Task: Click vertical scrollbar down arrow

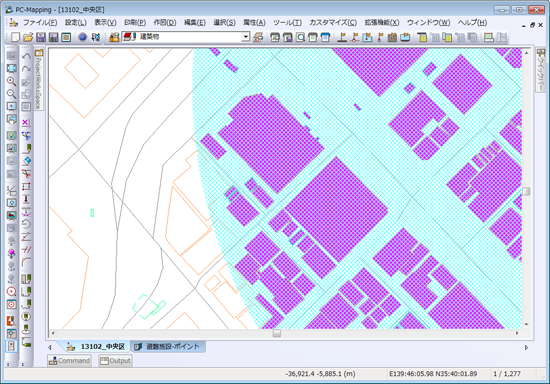Action: point(526,324)
